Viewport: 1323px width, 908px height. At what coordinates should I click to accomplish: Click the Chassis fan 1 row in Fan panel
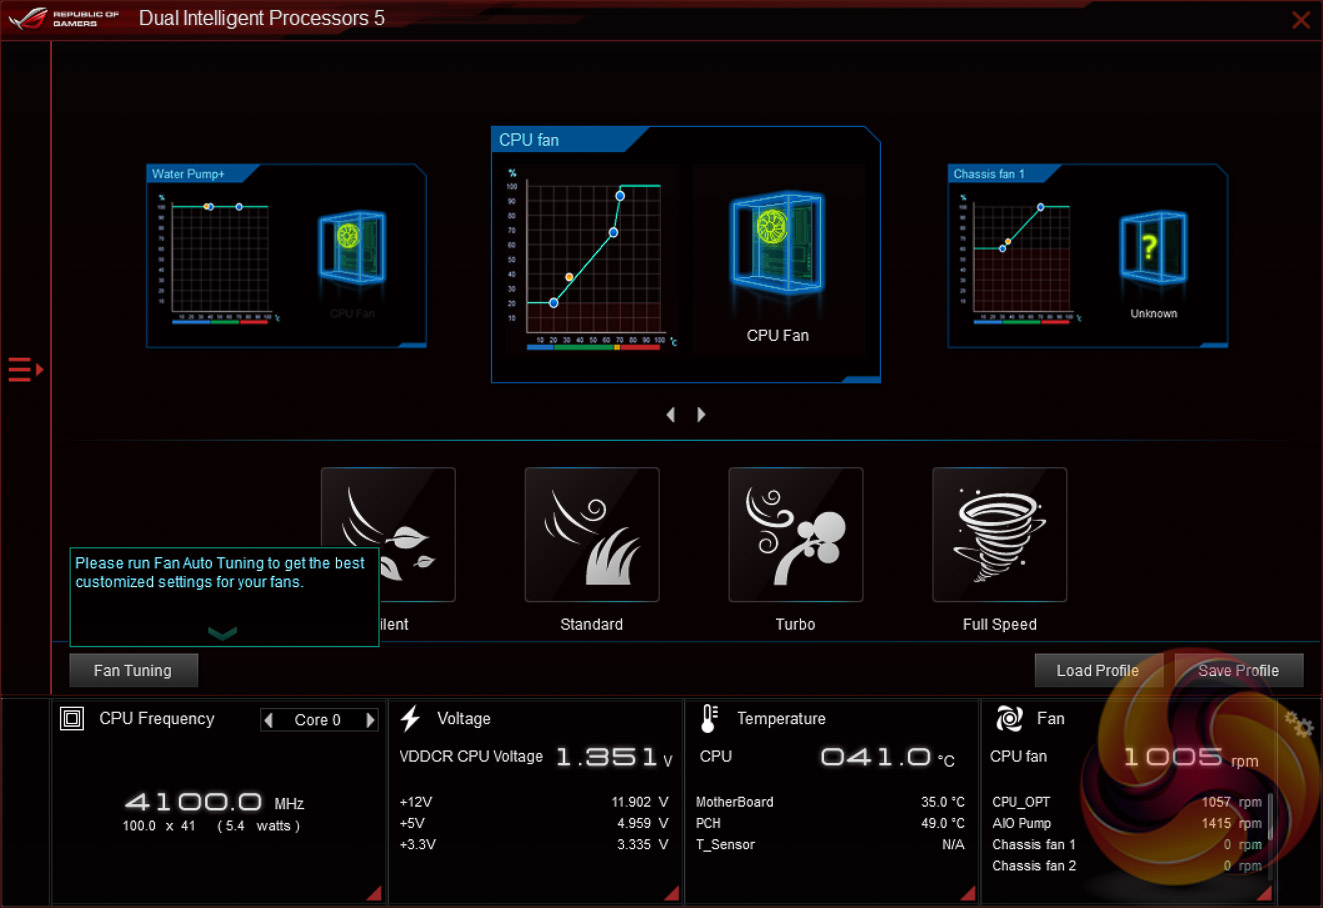pos(1127,845)
